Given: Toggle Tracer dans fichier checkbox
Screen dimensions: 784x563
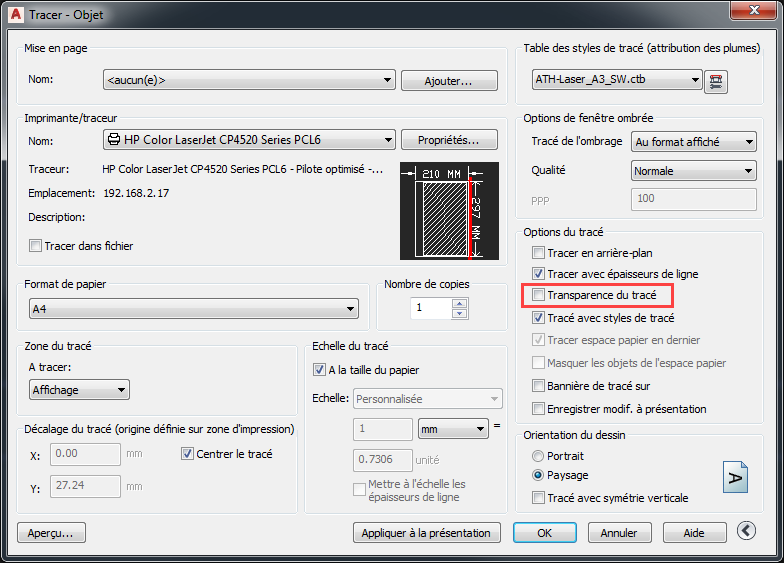Looking at the screenshot, I should 36,246.
